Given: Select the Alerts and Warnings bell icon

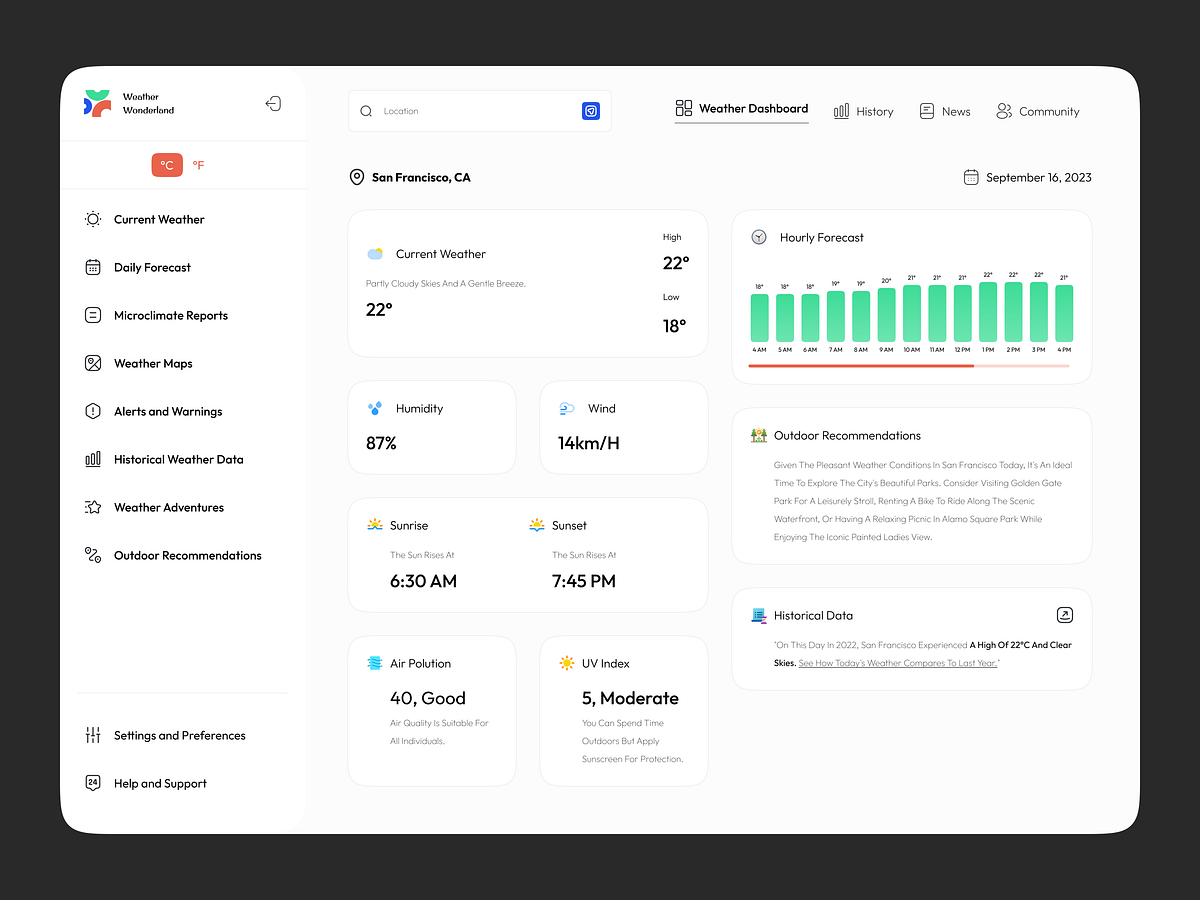Looking at the screenshot, I should (92, 411).
